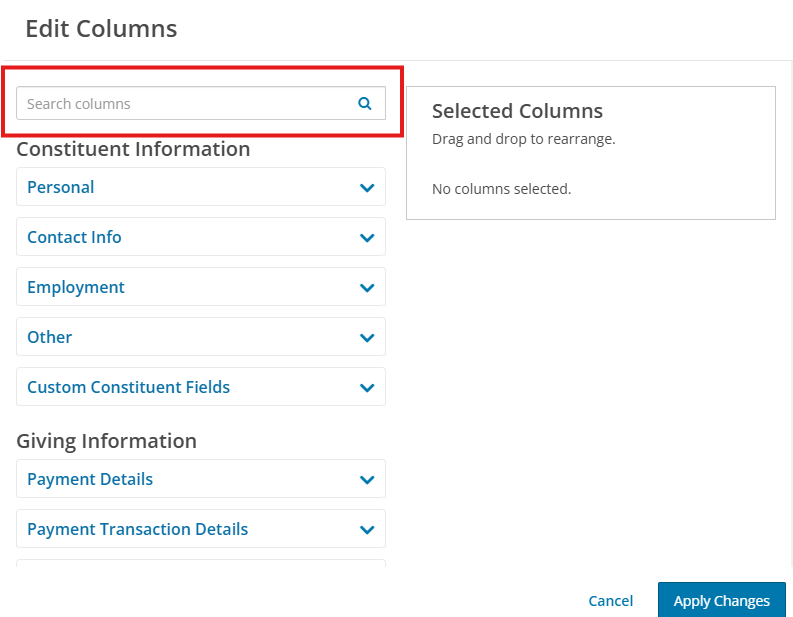Click the chevron icon next to Other
Image resolution: width=793 pixels, height=617 pixels.
367,338
